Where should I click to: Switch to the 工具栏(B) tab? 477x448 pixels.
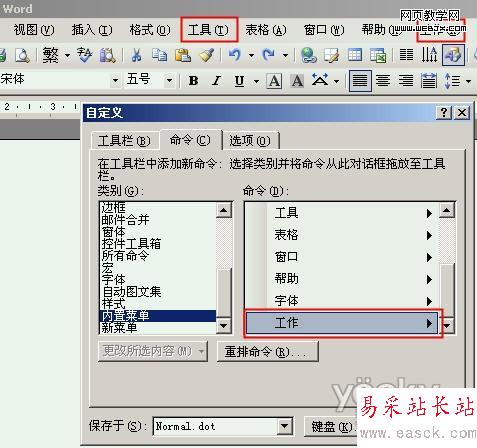click(124, 141)
